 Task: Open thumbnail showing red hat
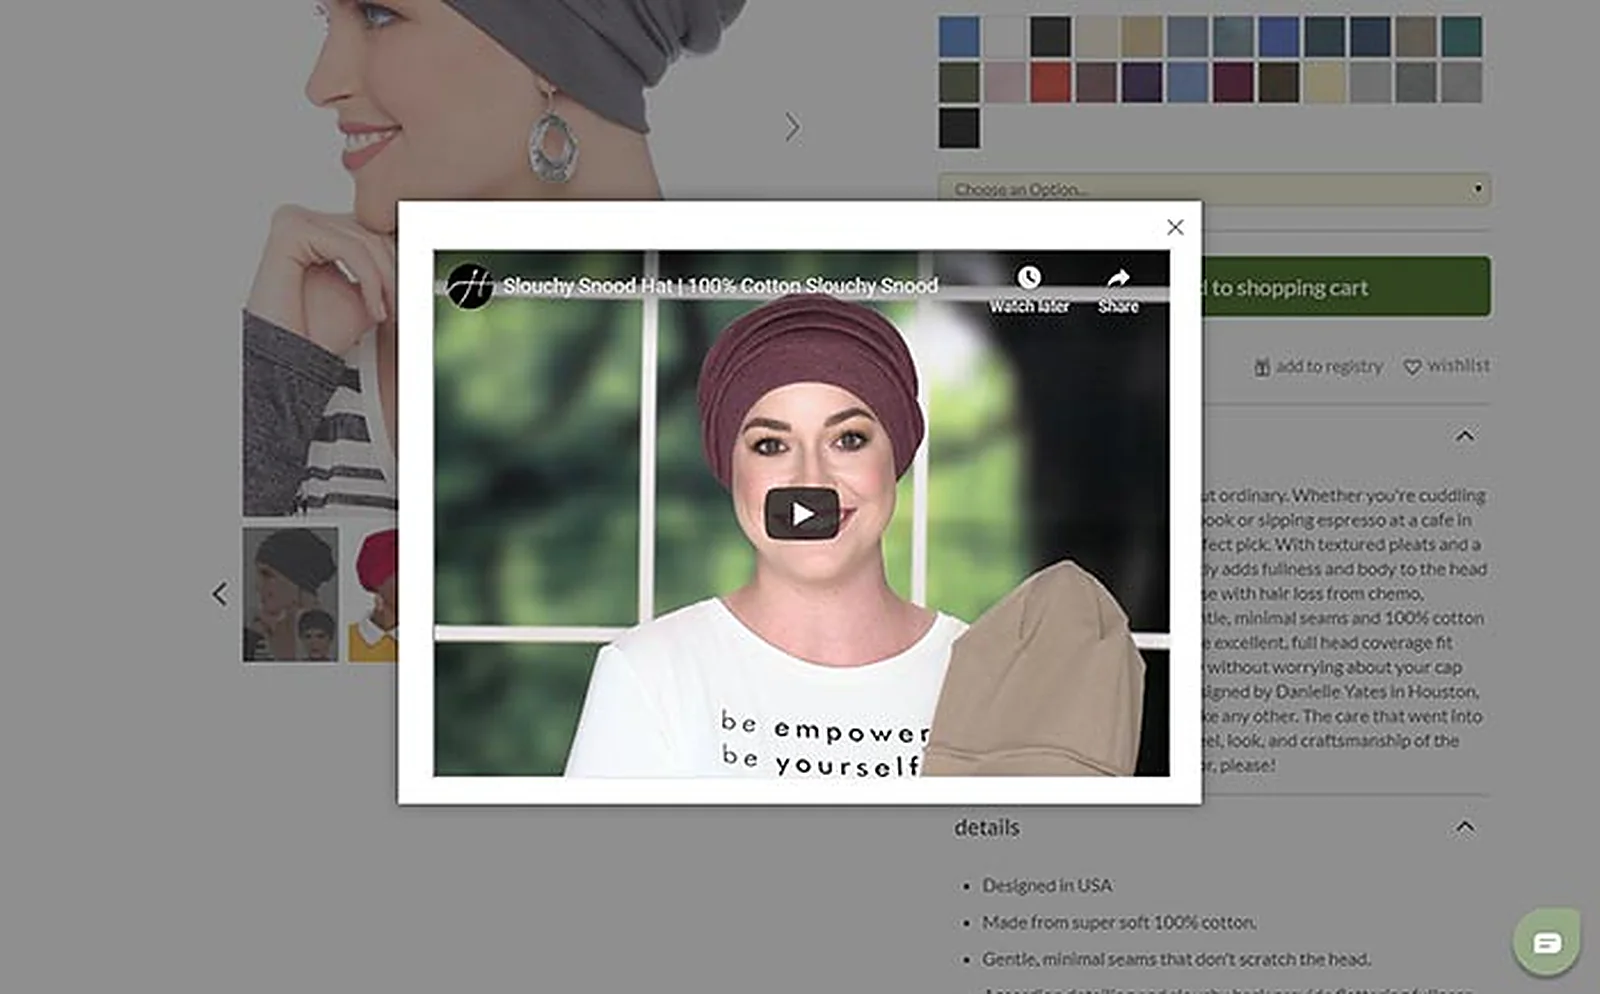click(x=373, y=595)
